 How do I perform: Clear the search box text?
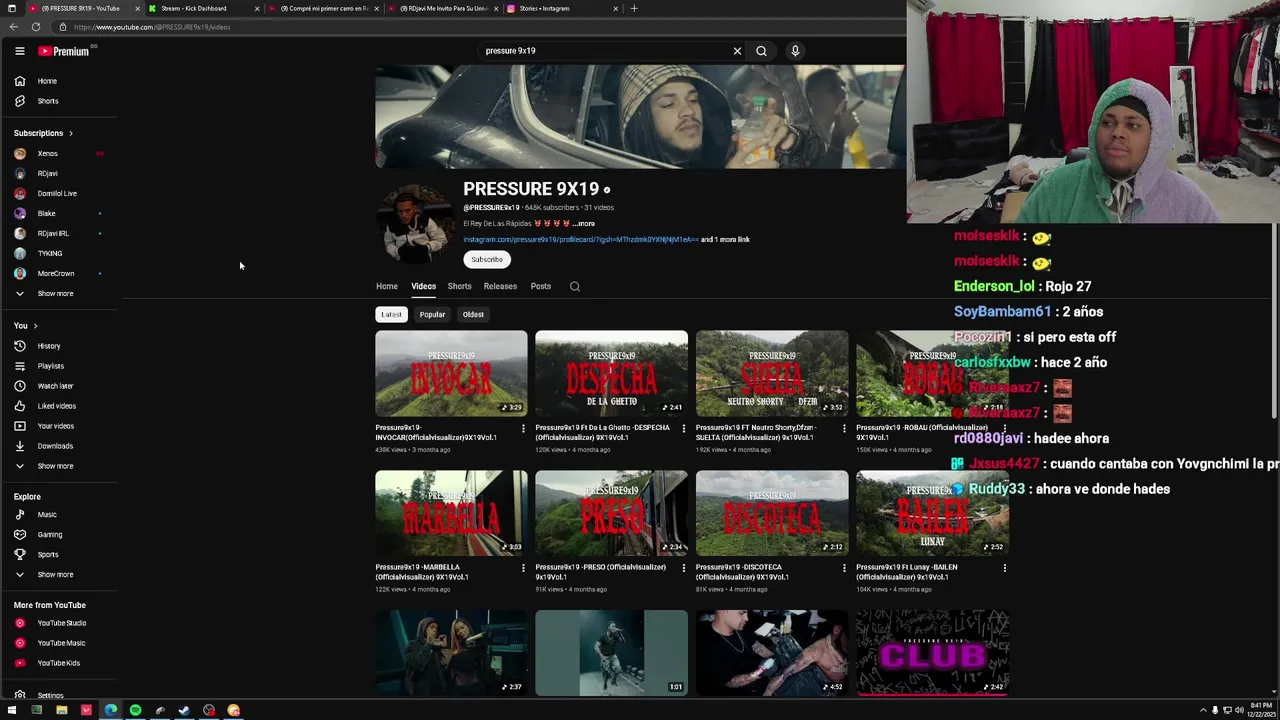tap(737, 51)
